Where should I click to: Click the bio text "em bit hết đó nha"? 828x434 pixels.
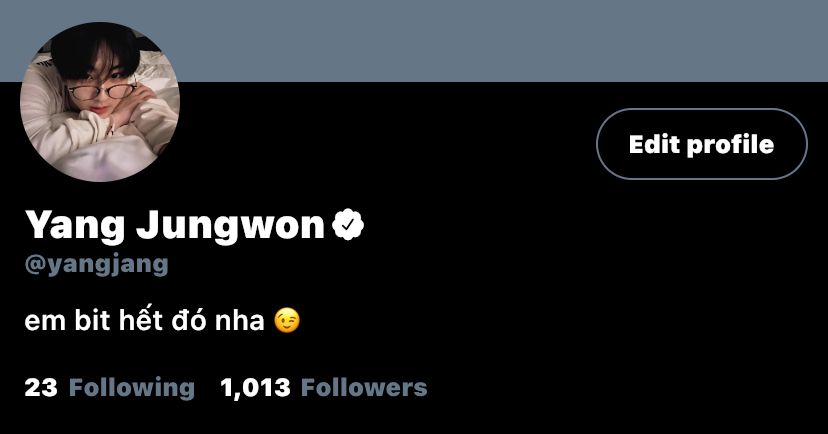click(x=144, y=320)
